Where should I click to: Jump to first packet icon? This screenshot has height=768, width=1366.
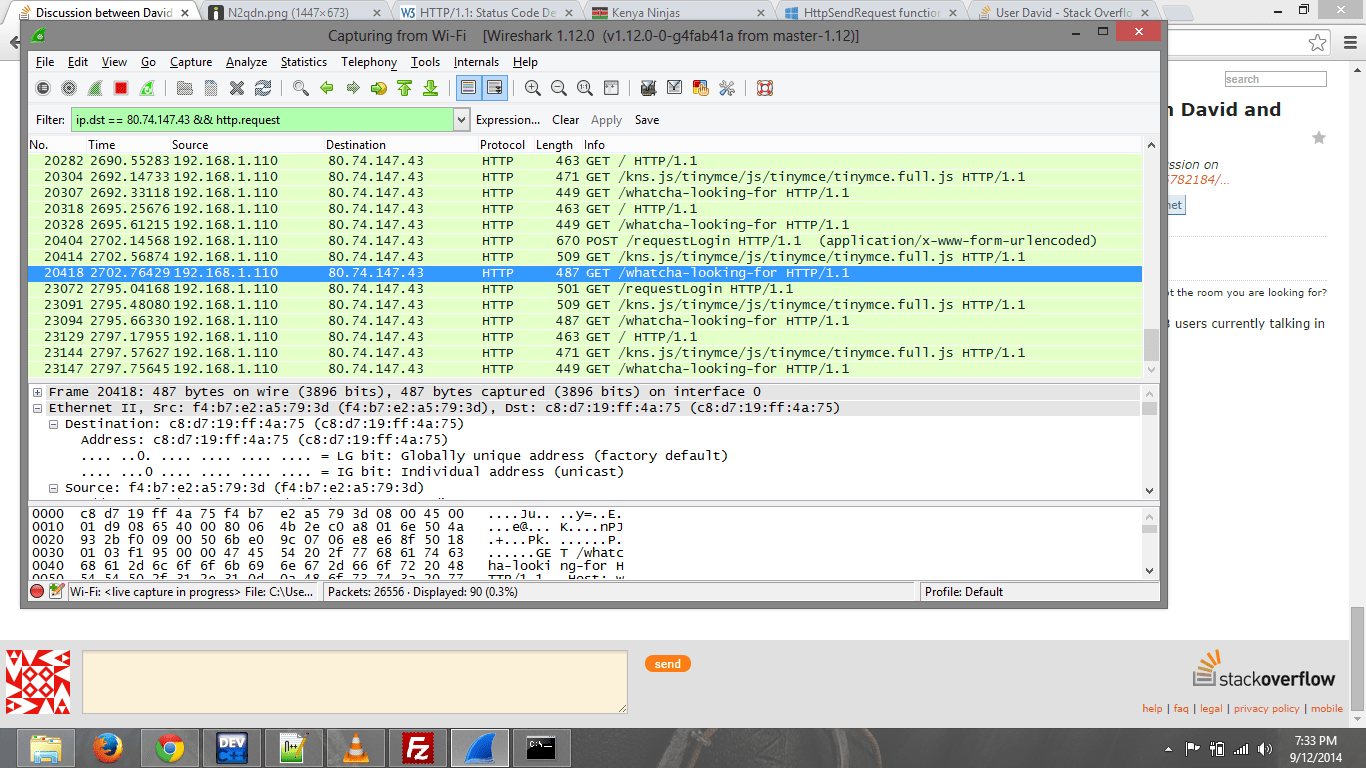click(405, 88)
